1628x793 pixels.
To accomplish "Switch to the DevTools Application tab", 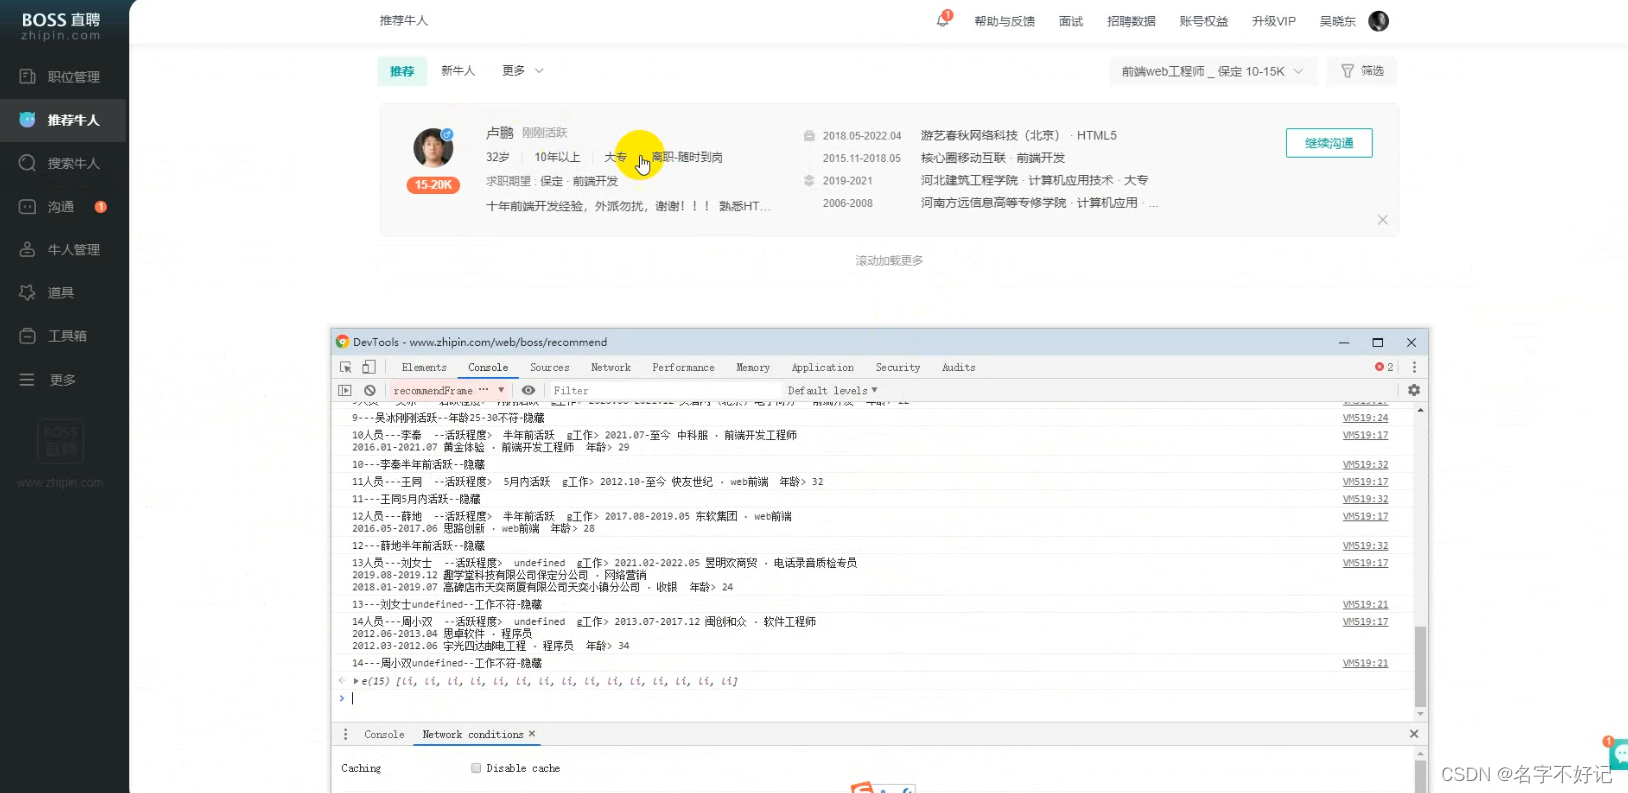I will pos(822,368).
